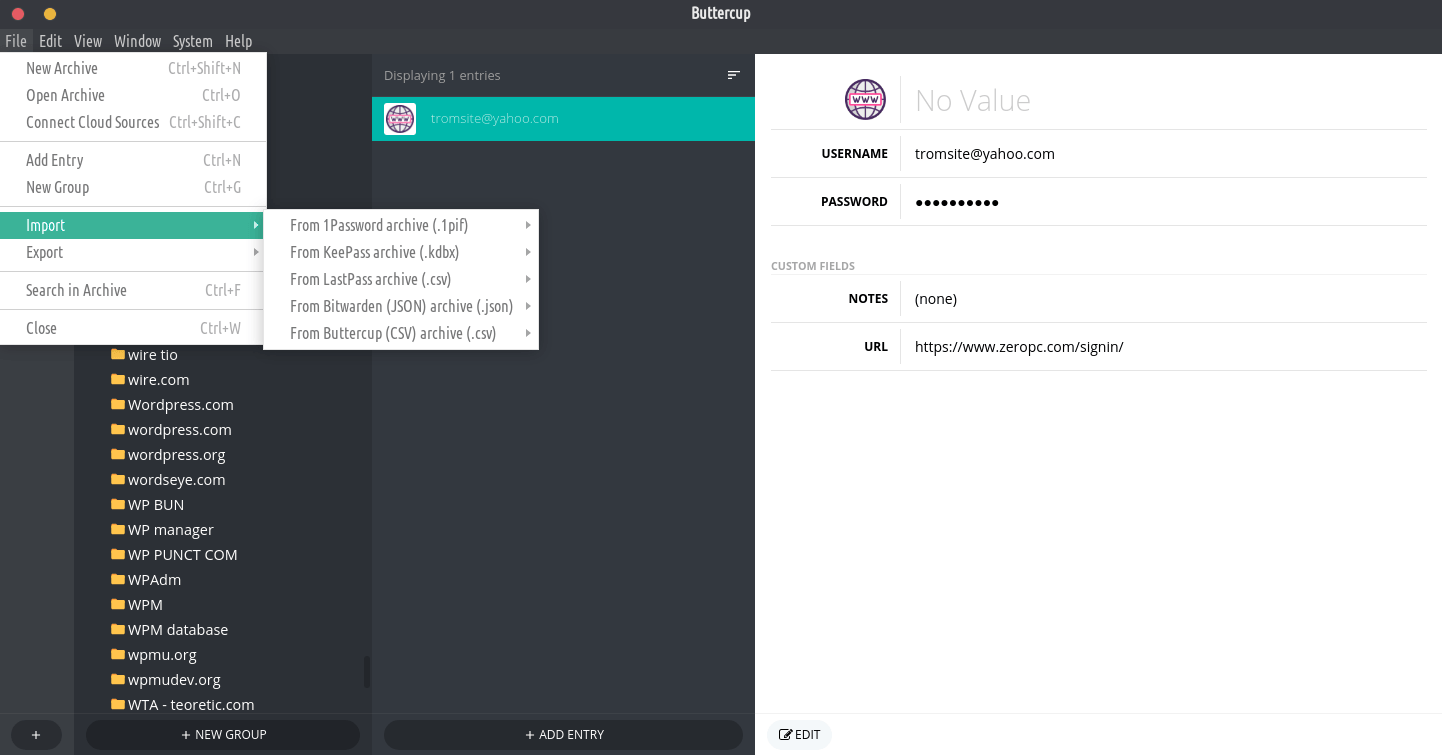Screen dimensions: 1442x755
Task: Select From Bitwarden (JSON) archive option
Action: click(x=400, y=307)
